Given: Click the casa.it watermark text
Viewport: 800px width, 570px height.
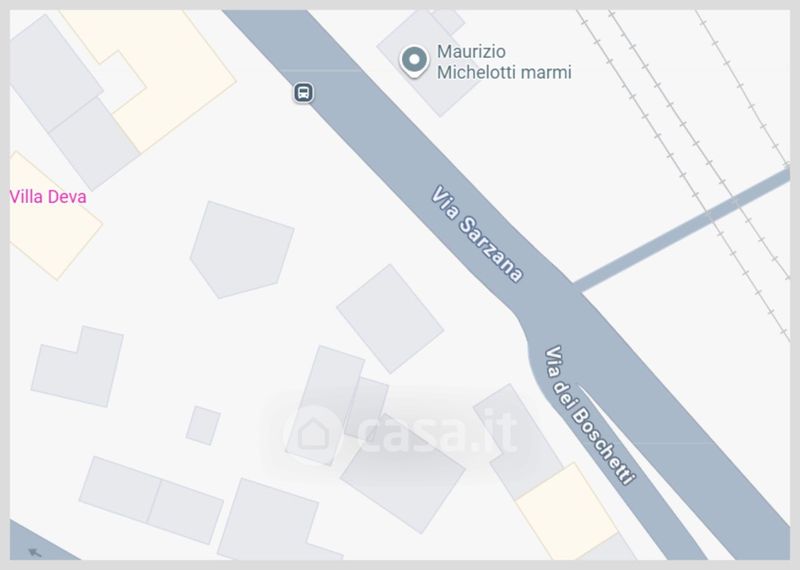Looking at the screenshot, I should (437, 432).
